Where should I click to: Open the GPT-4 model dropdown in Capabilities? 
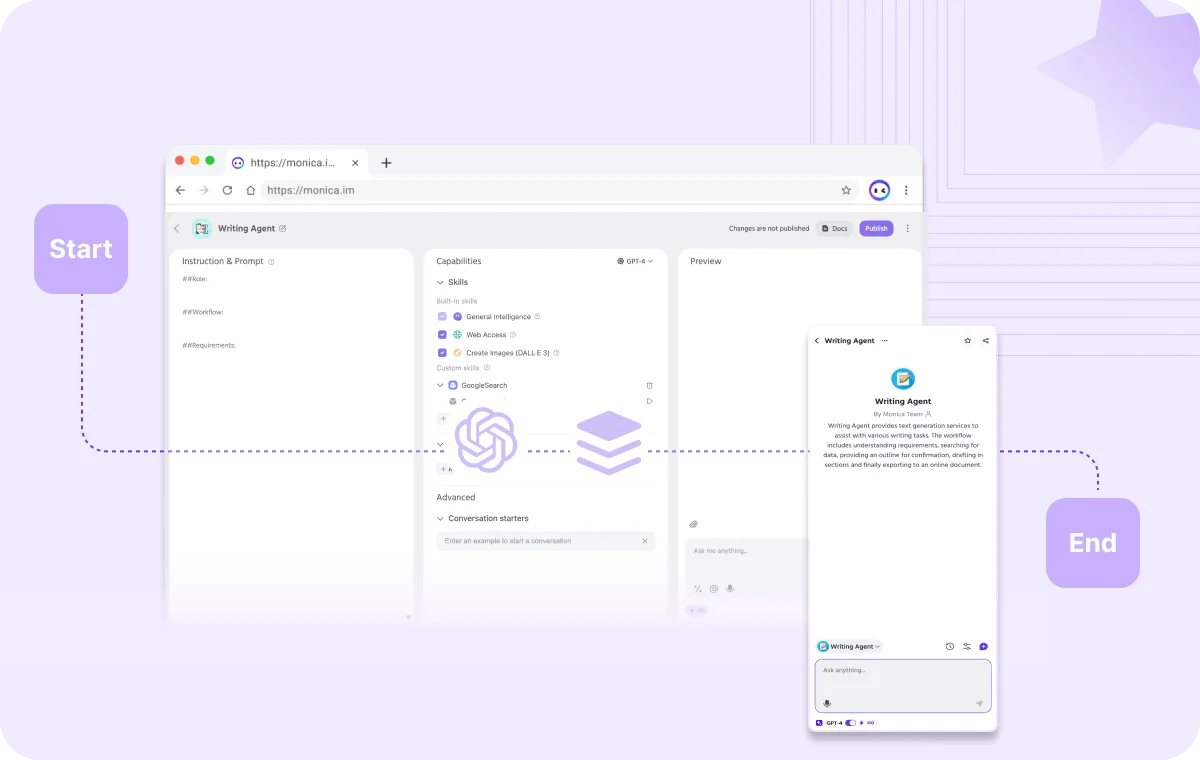635,261
